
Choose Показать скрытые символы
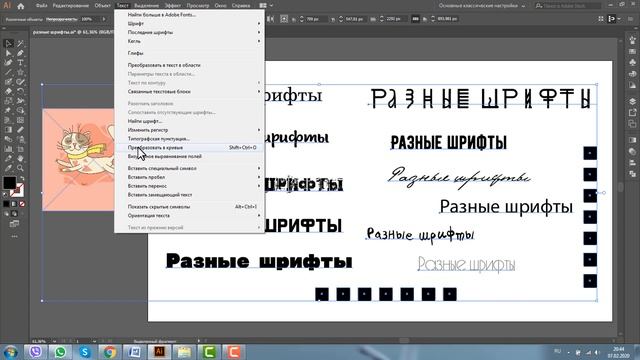click(x=189, y=207)
